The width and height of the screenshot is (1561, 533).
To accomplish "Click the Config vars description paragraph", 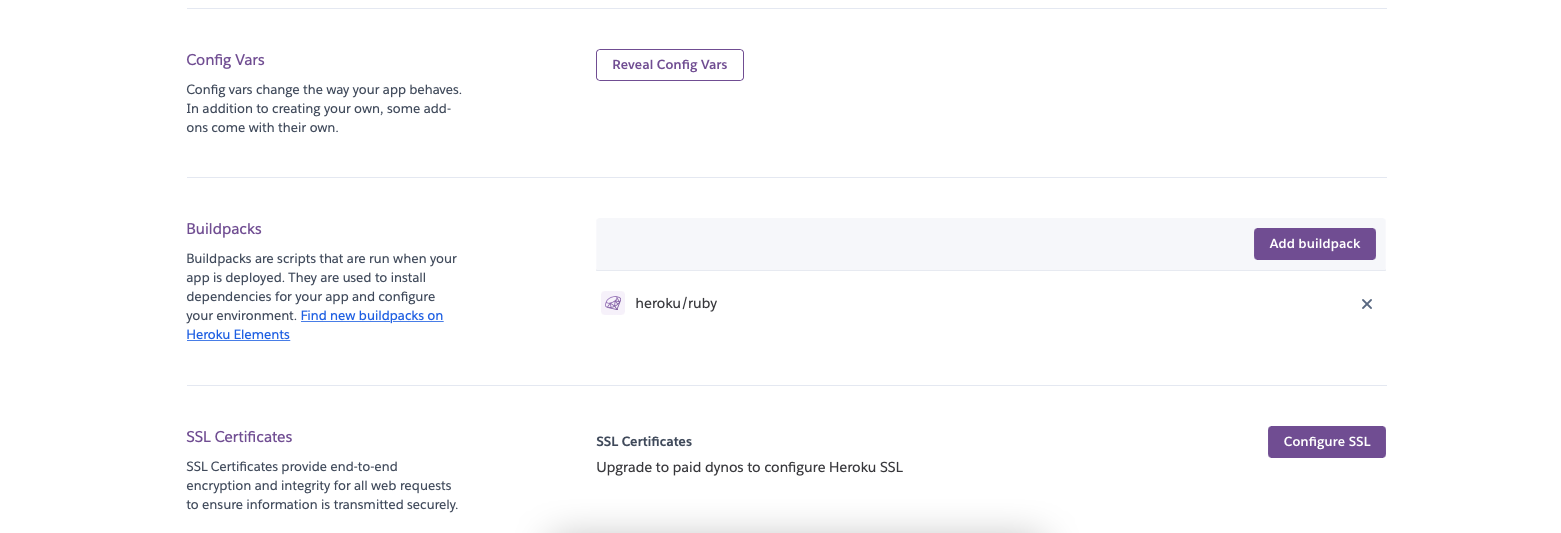I will pyautogui.click(x=323, y=108).
